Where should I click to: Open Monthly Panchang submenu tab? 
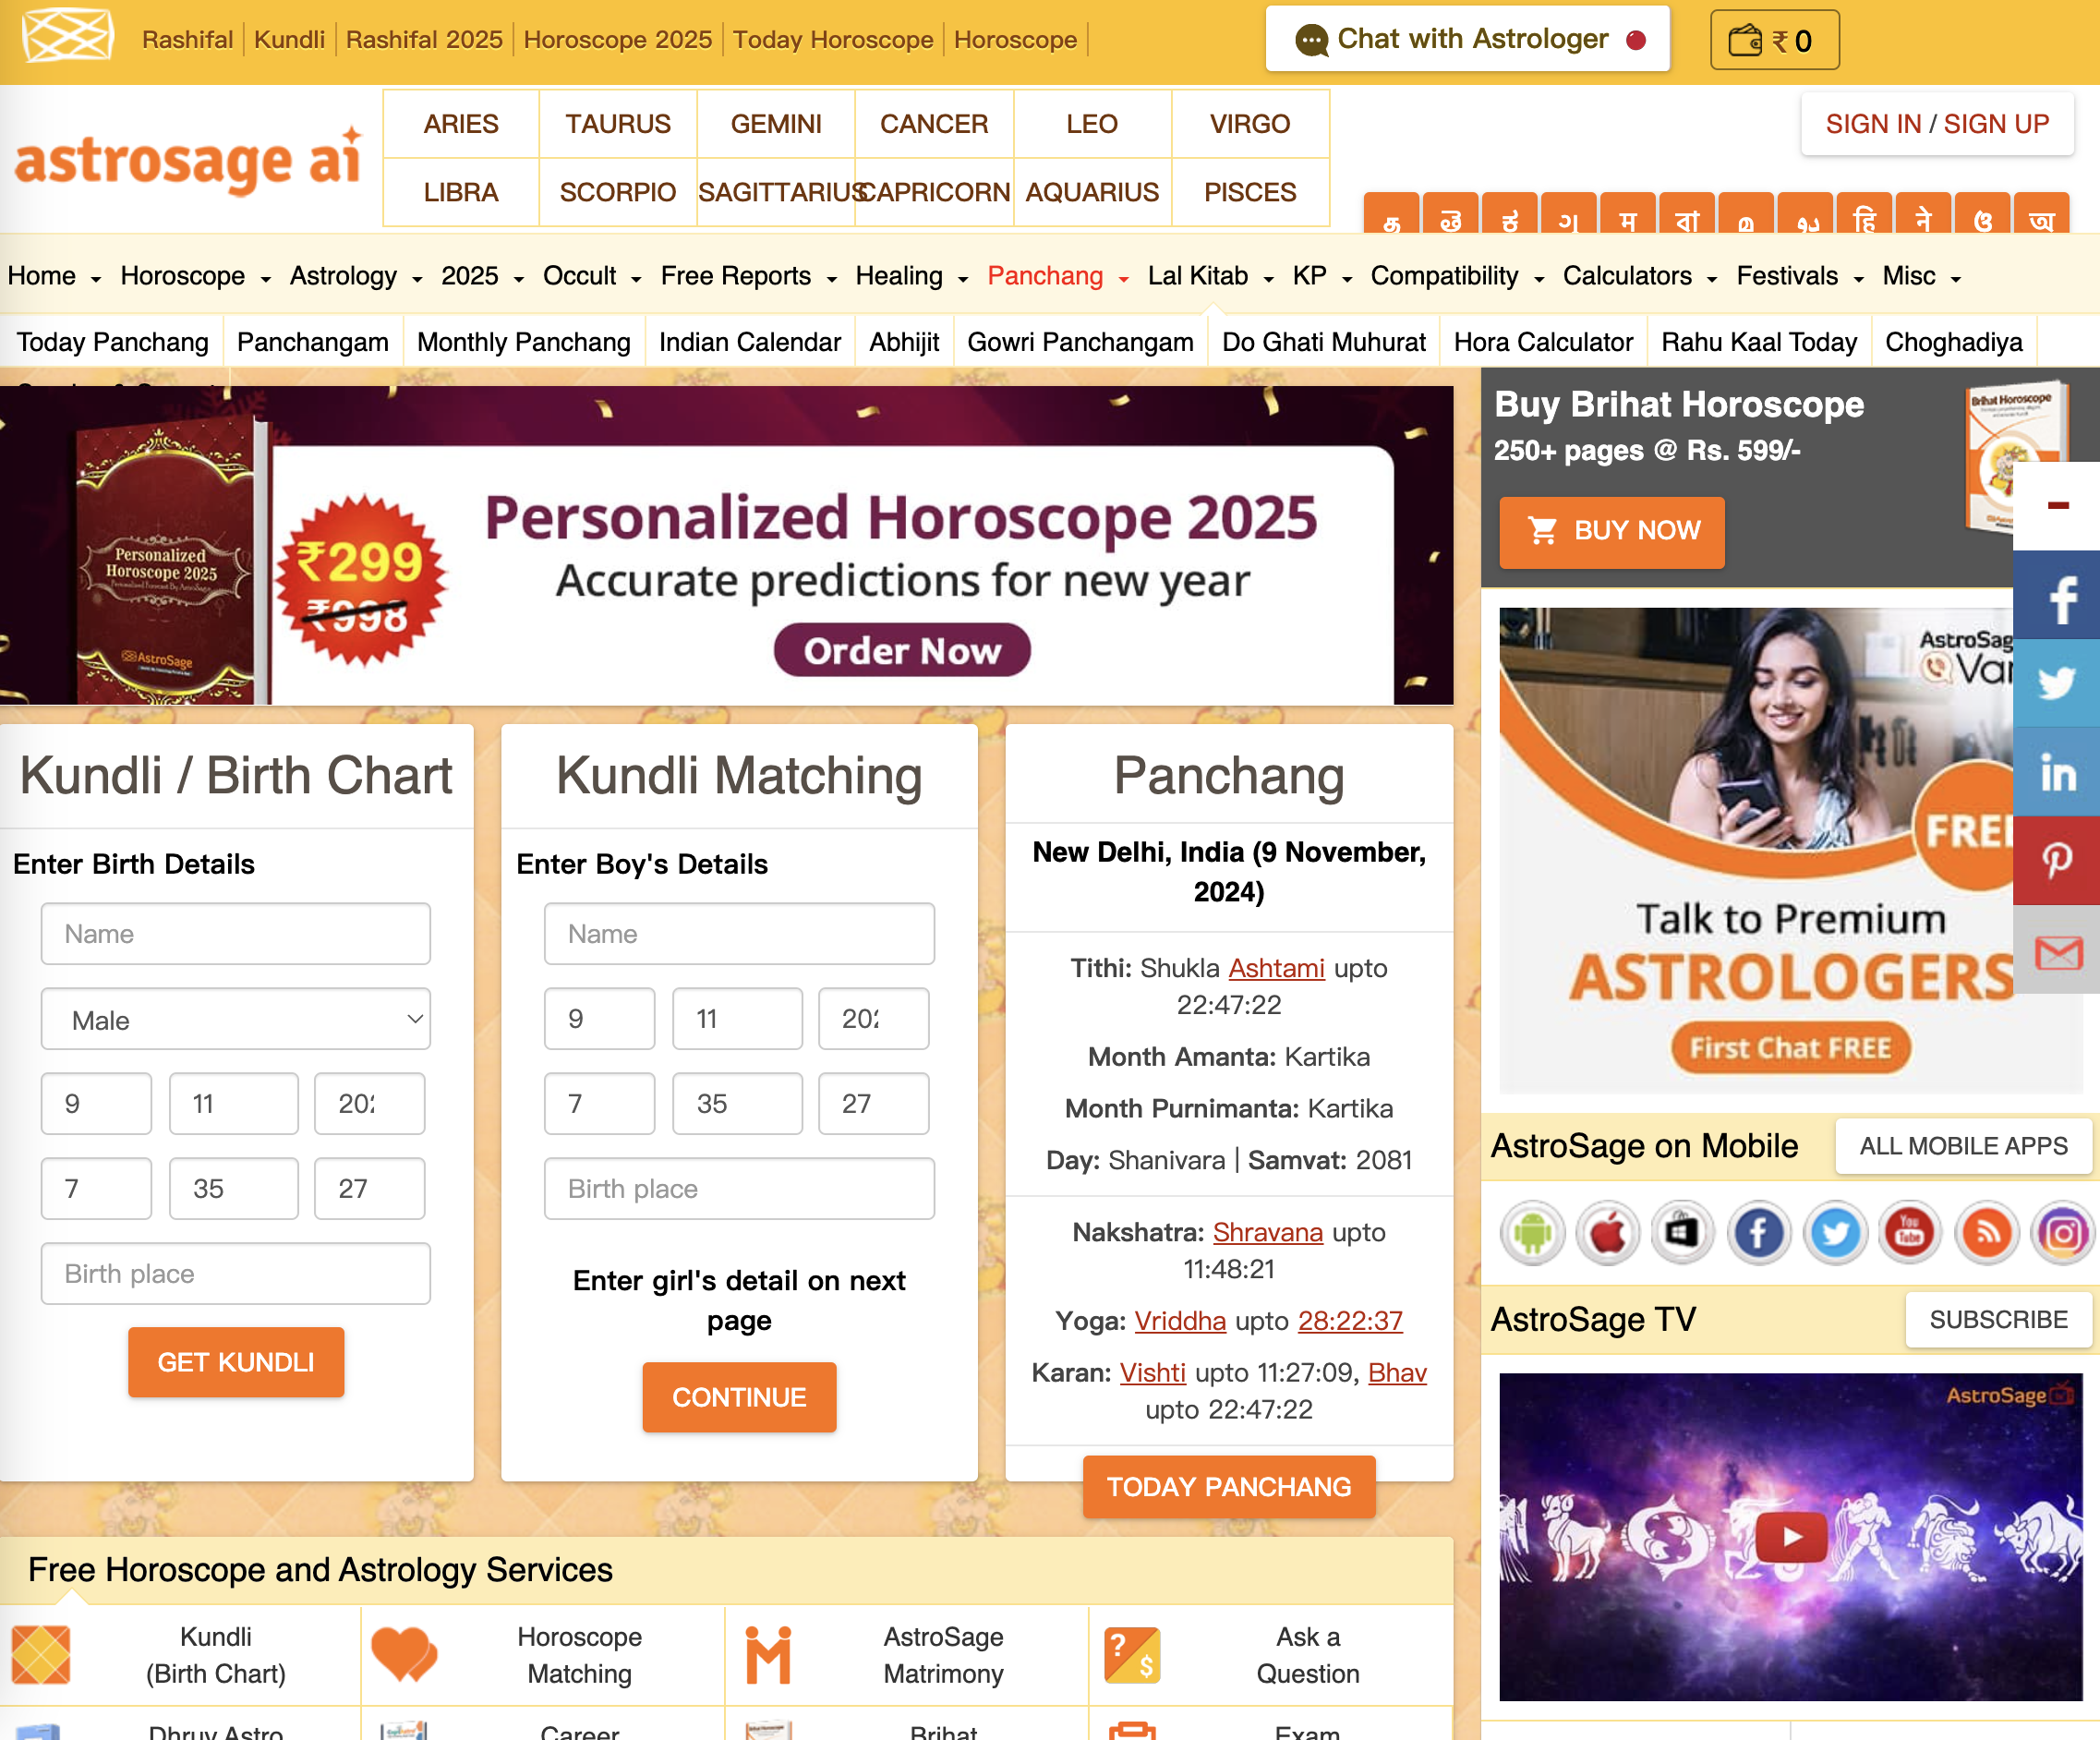524,342
